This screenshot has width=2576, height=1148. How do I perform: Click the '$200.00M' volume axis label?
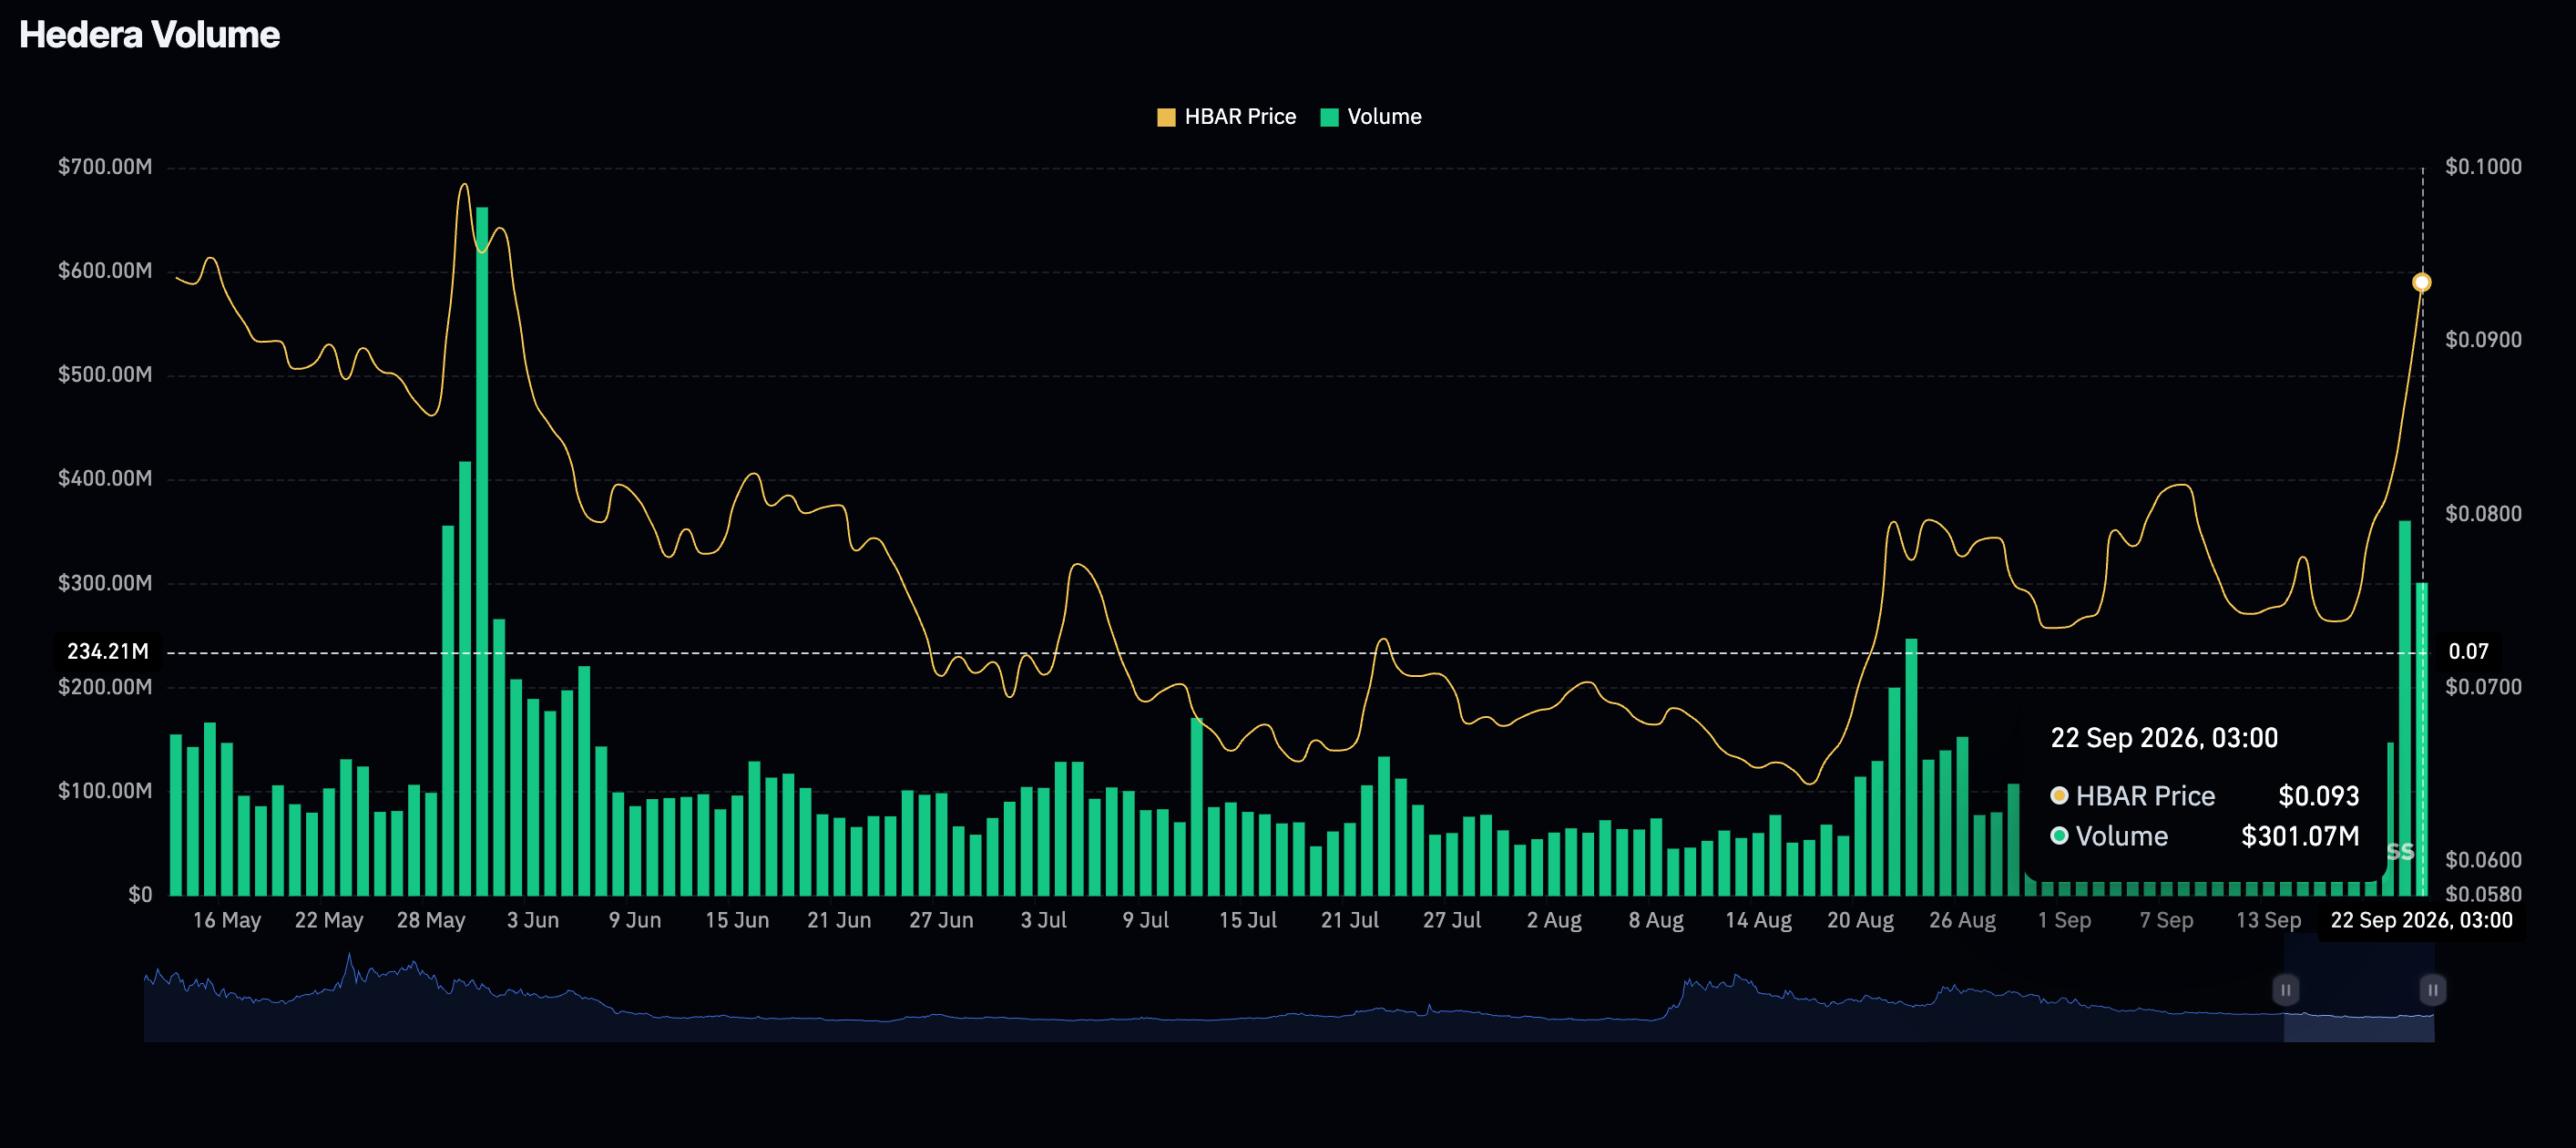click(105, 687)
